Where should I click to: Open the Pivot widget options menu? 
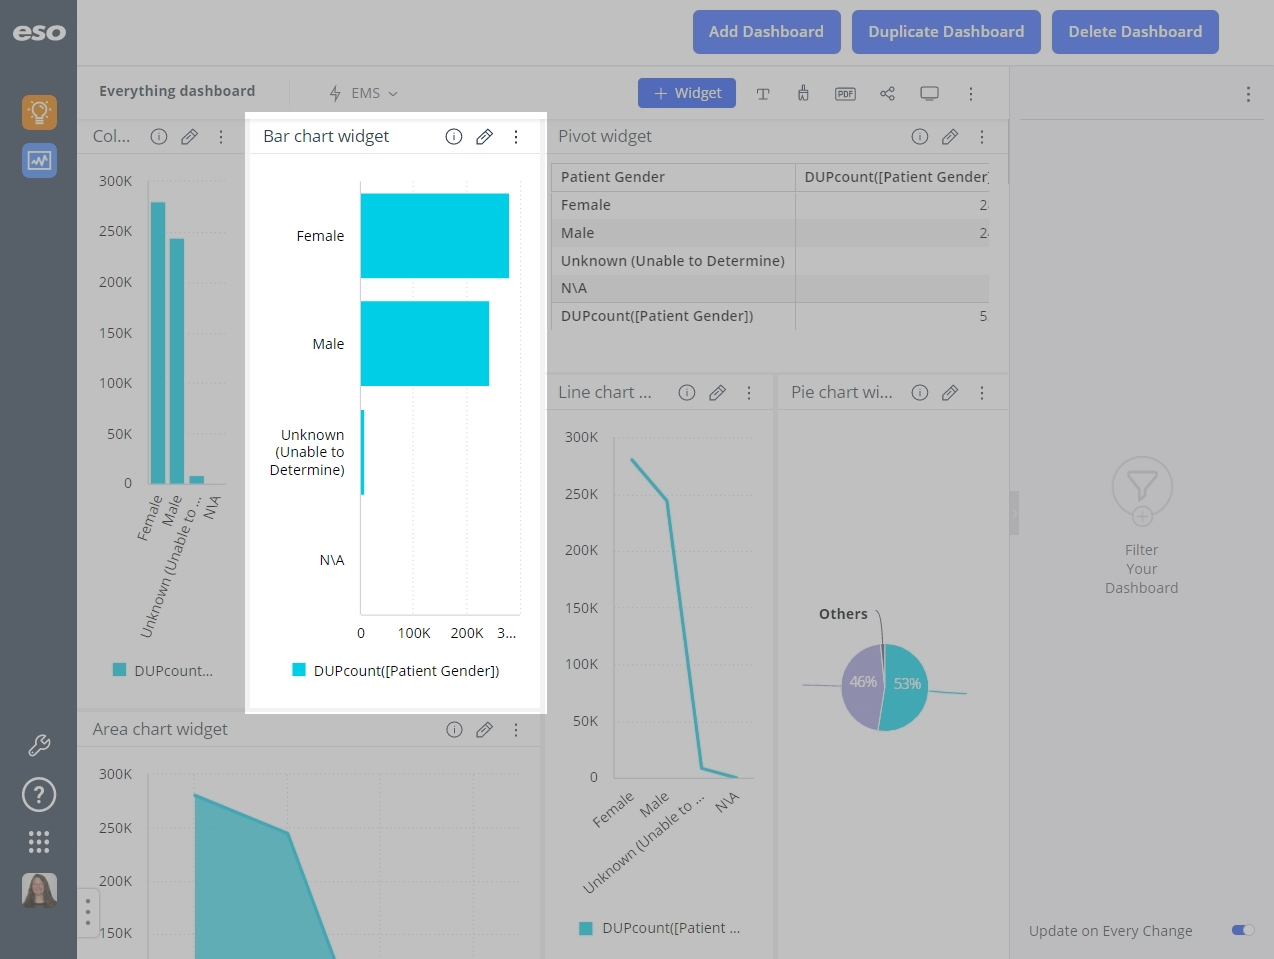[x=982, y=137]
